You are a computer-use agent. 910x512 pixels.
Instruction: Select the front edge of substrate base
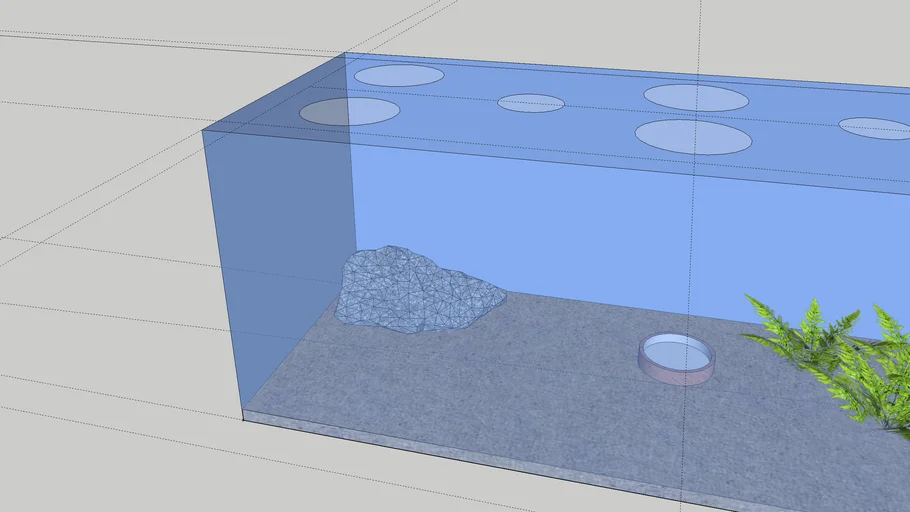[x=500, y=459]
